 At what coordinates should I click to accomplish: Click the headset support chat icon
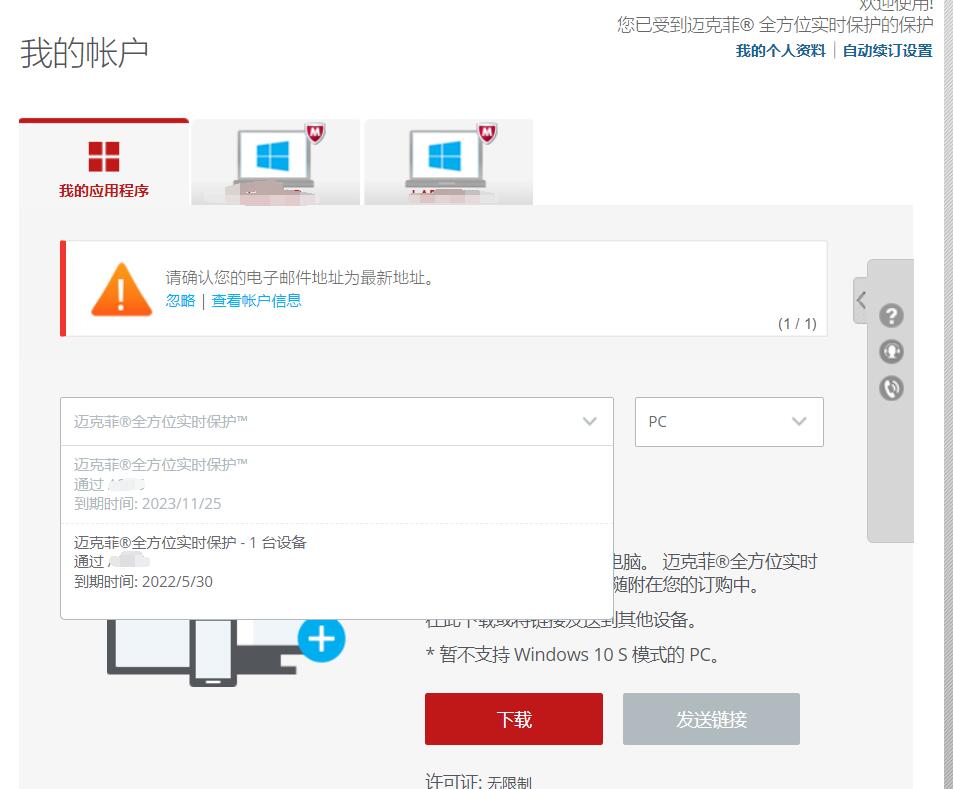891,351
